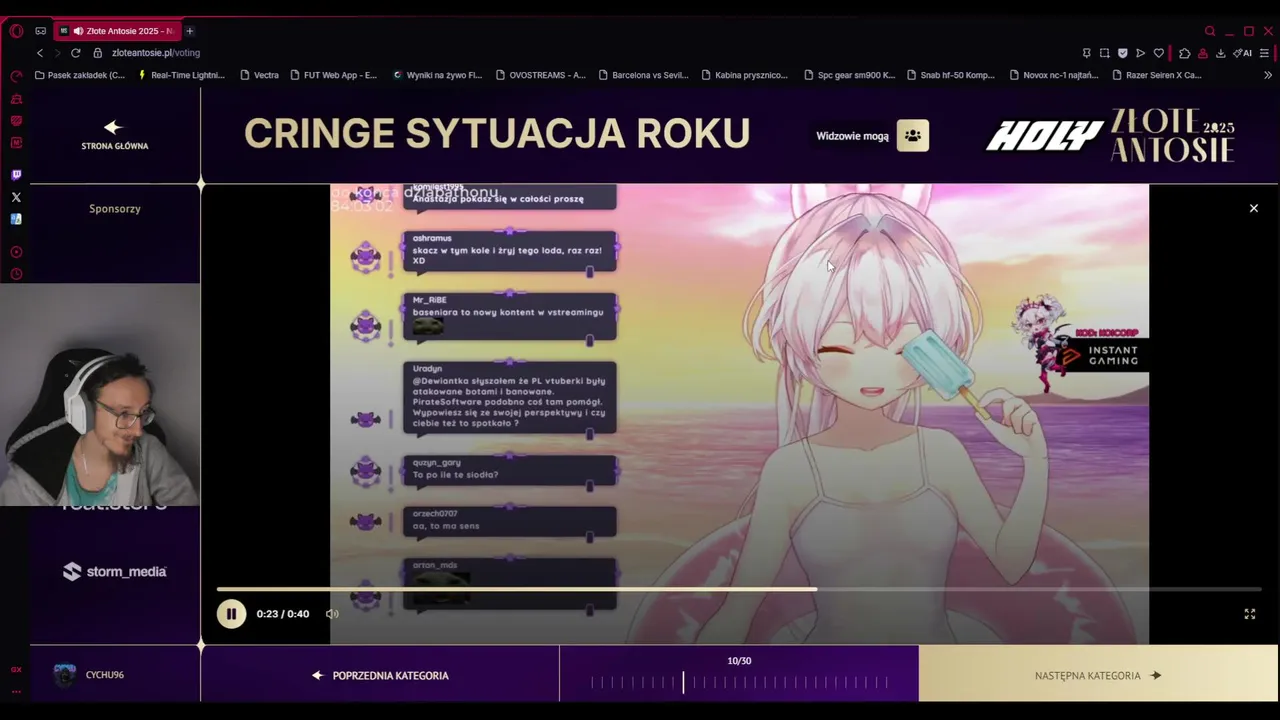
Task: Enter fullscreen for the video player
Action: click(x=1249, y=614)
